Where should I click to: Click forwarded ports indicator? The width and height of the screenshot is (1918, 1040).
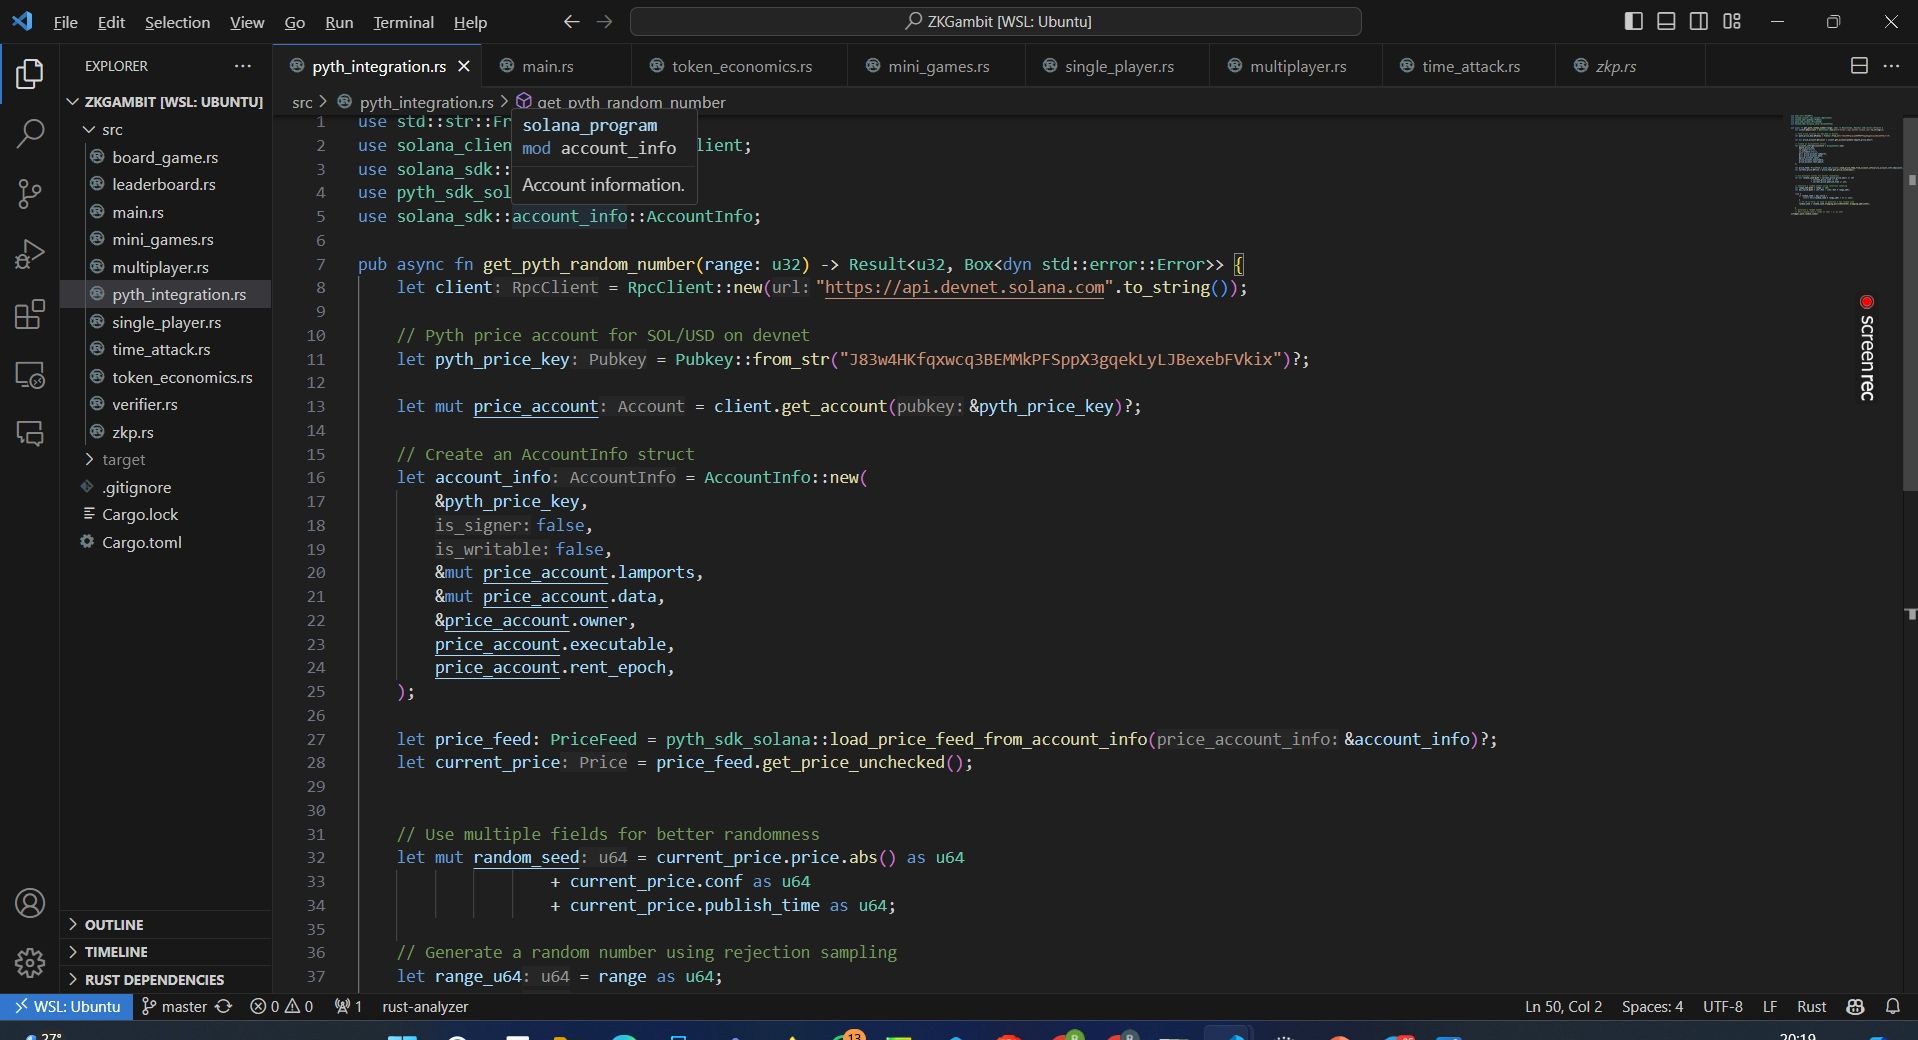coord(348,1007)
